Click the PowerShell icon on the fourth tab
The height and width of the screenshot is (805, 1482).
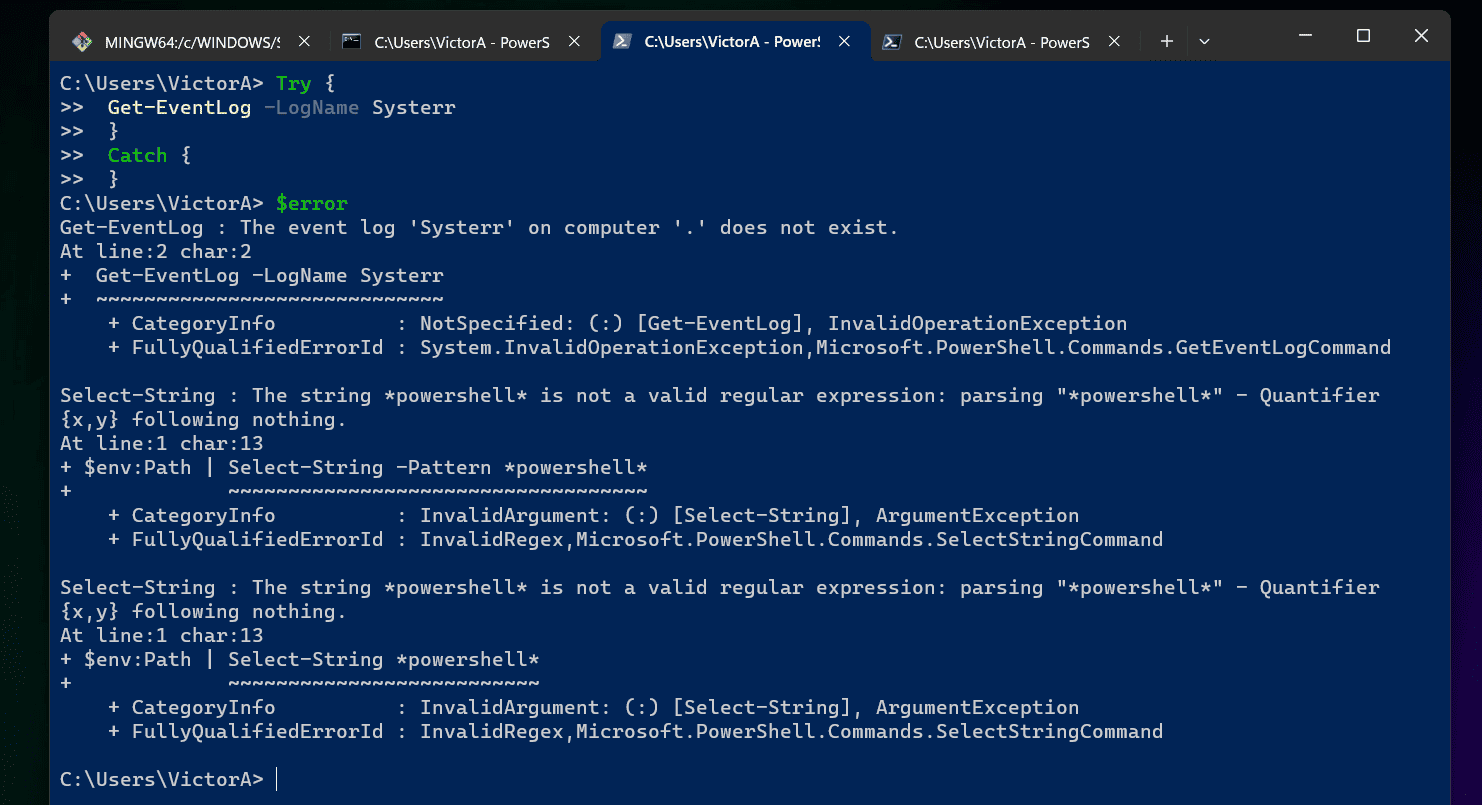point(892,42)
